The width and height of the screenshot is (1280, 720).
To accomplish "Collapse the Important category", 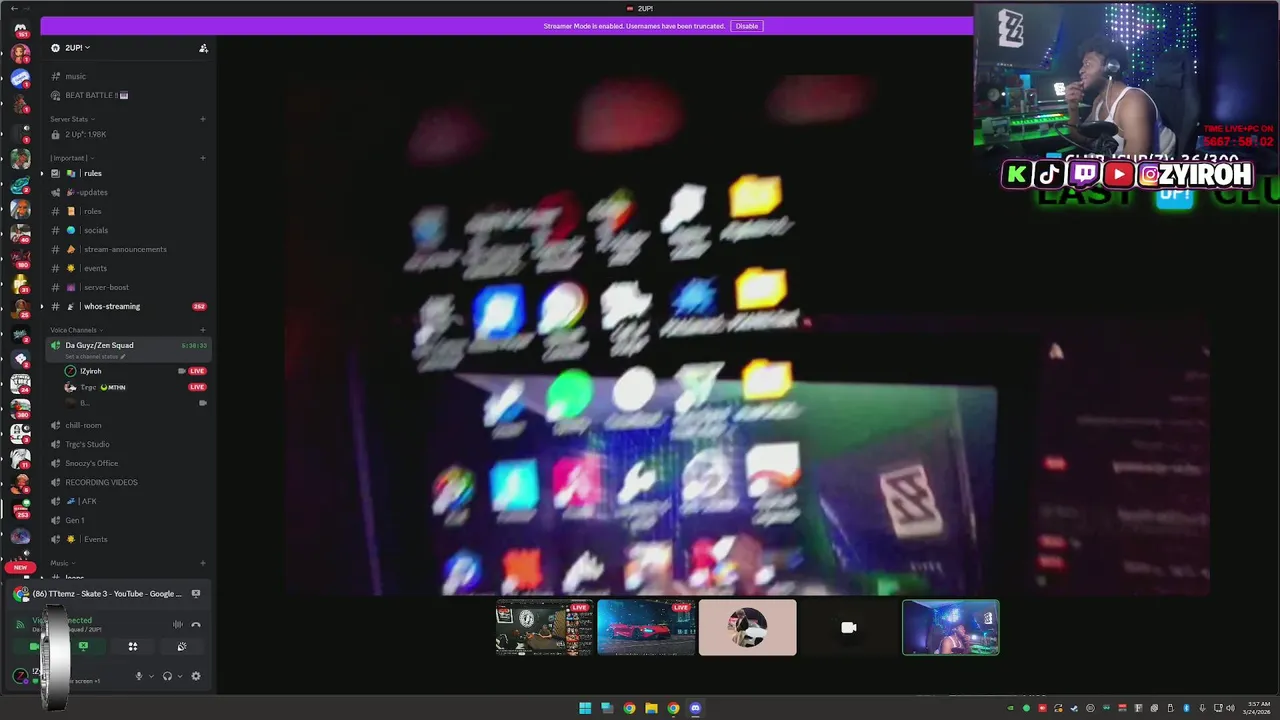I will click(x=72, y=158).
